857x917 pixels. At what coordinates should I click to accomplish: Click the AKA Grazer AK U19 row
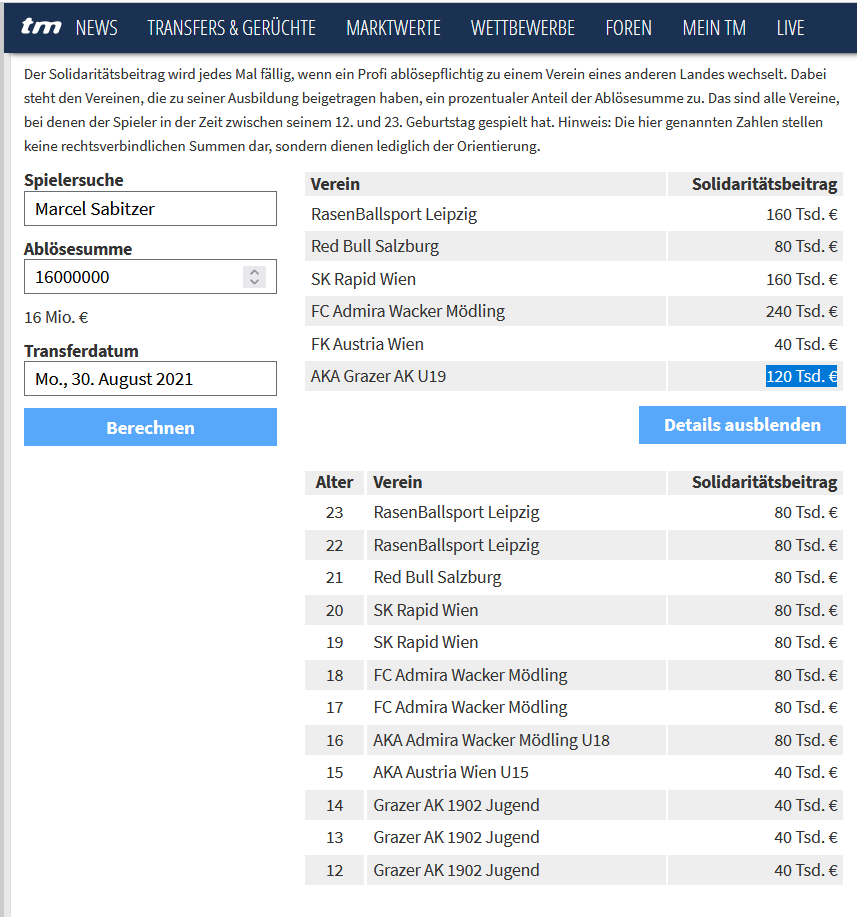click(574, 376)
